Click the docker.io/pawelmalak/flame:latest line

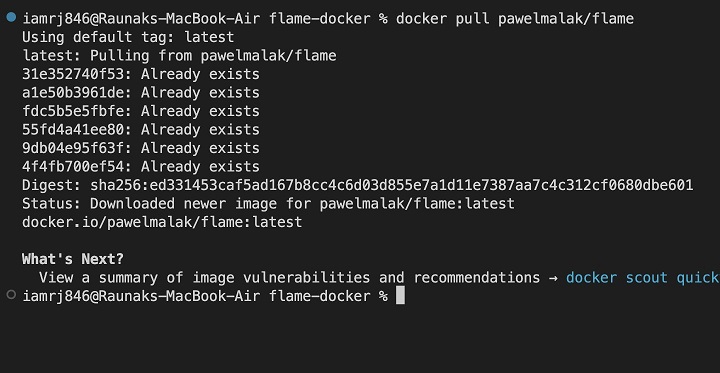pyautogui.click(x=162, y=222)
